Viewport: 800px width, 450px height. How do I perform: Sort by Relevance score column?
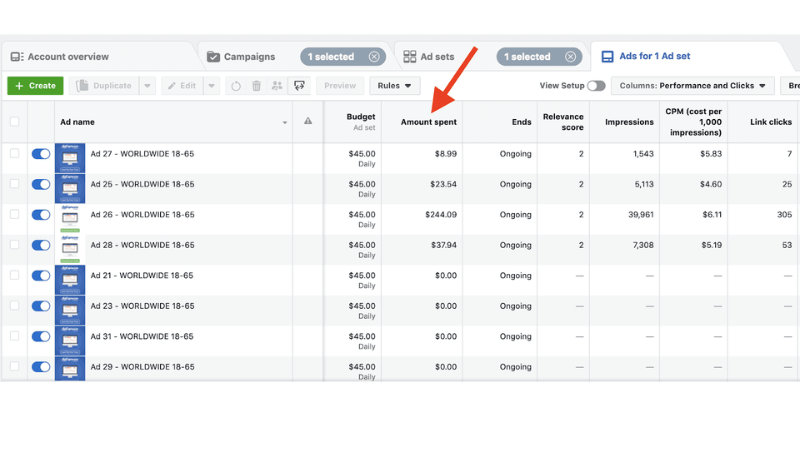tap(563, 122)
